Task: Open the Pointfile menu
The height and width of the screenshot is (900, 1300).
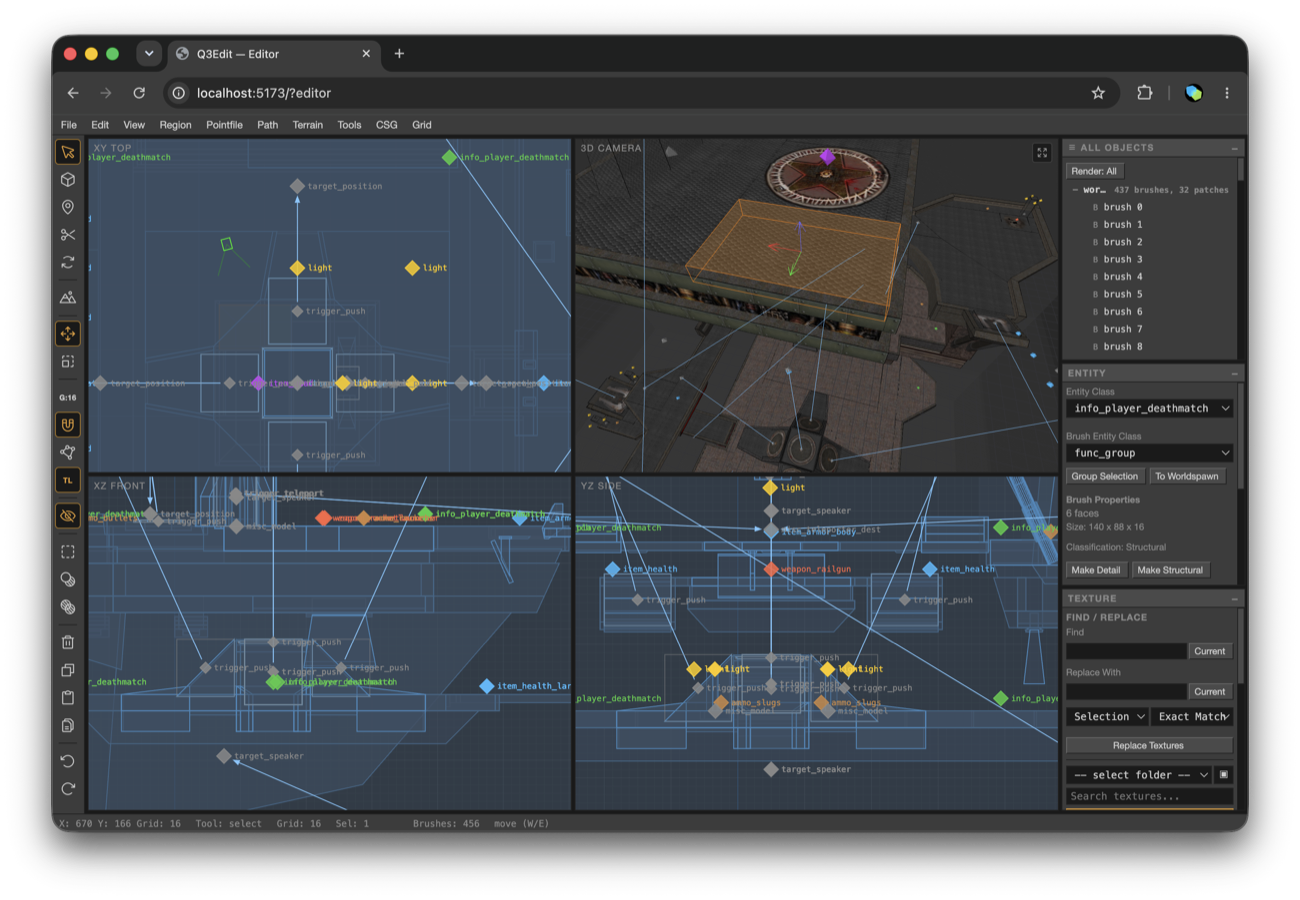Action: tap(224, 125)
